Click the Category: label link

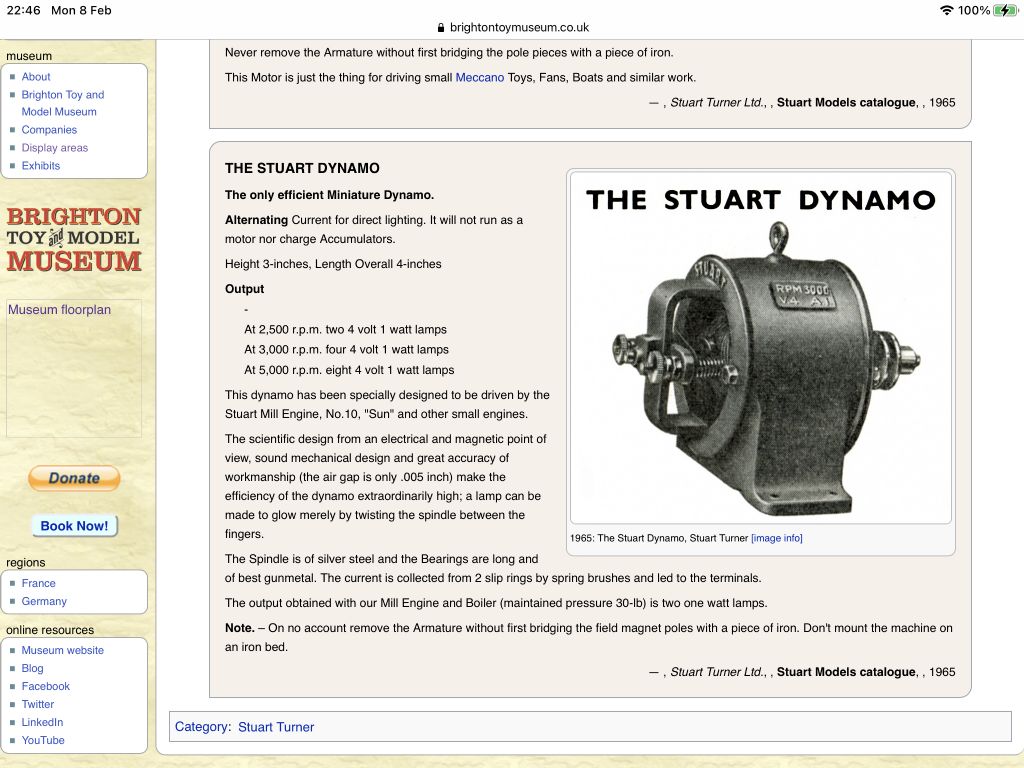pos(202,727)
